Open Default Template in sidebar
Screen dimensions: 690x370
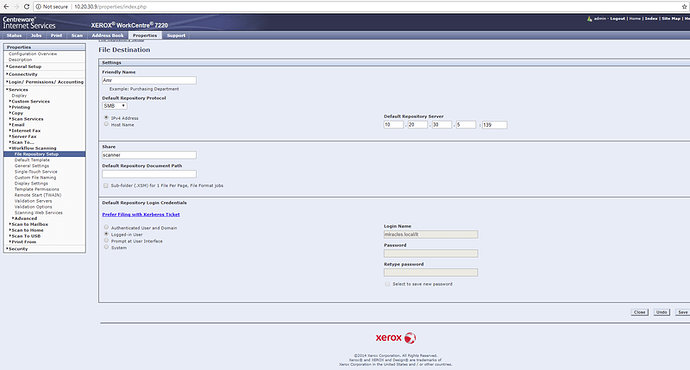pyautogui.click(x=32, y=160)
